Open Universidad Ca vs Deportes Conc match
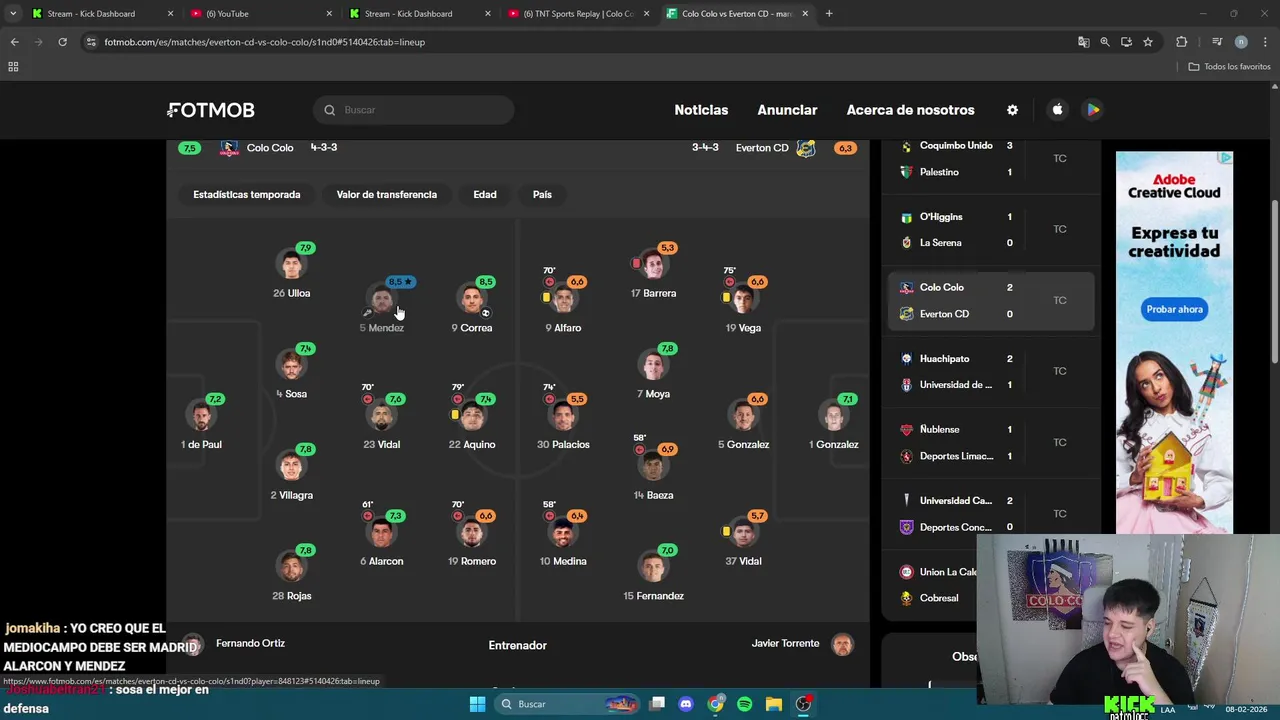 click(x=990, y=514)
